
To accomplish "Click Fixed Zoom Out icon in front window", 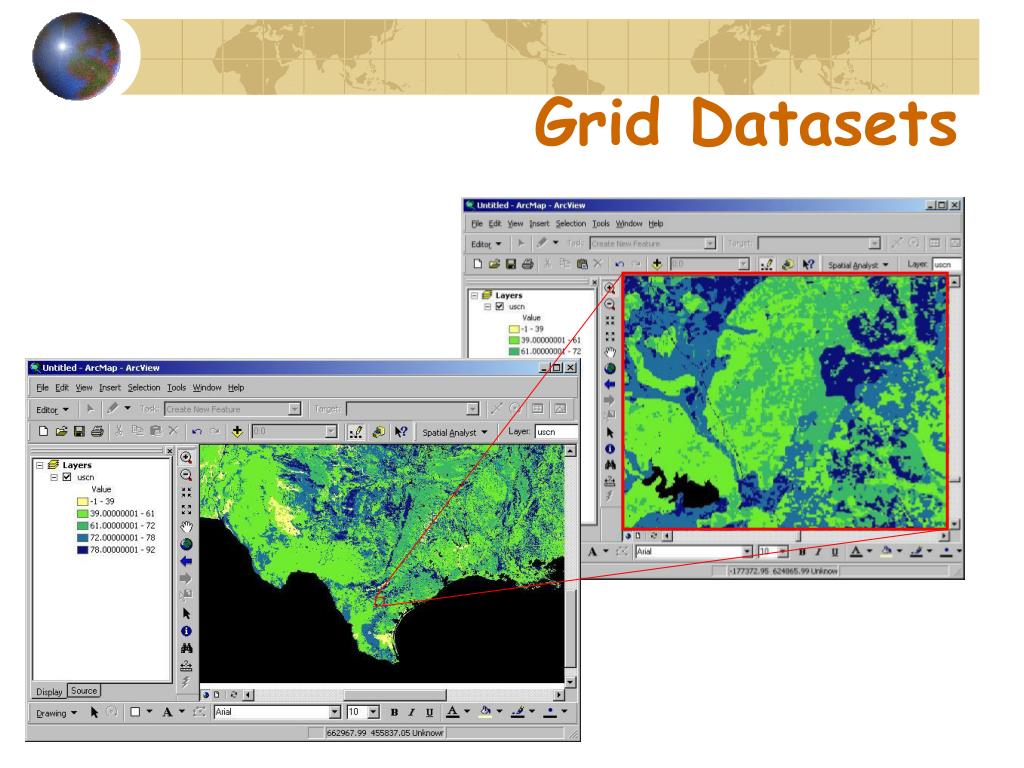I will click(x=186, y=509).
